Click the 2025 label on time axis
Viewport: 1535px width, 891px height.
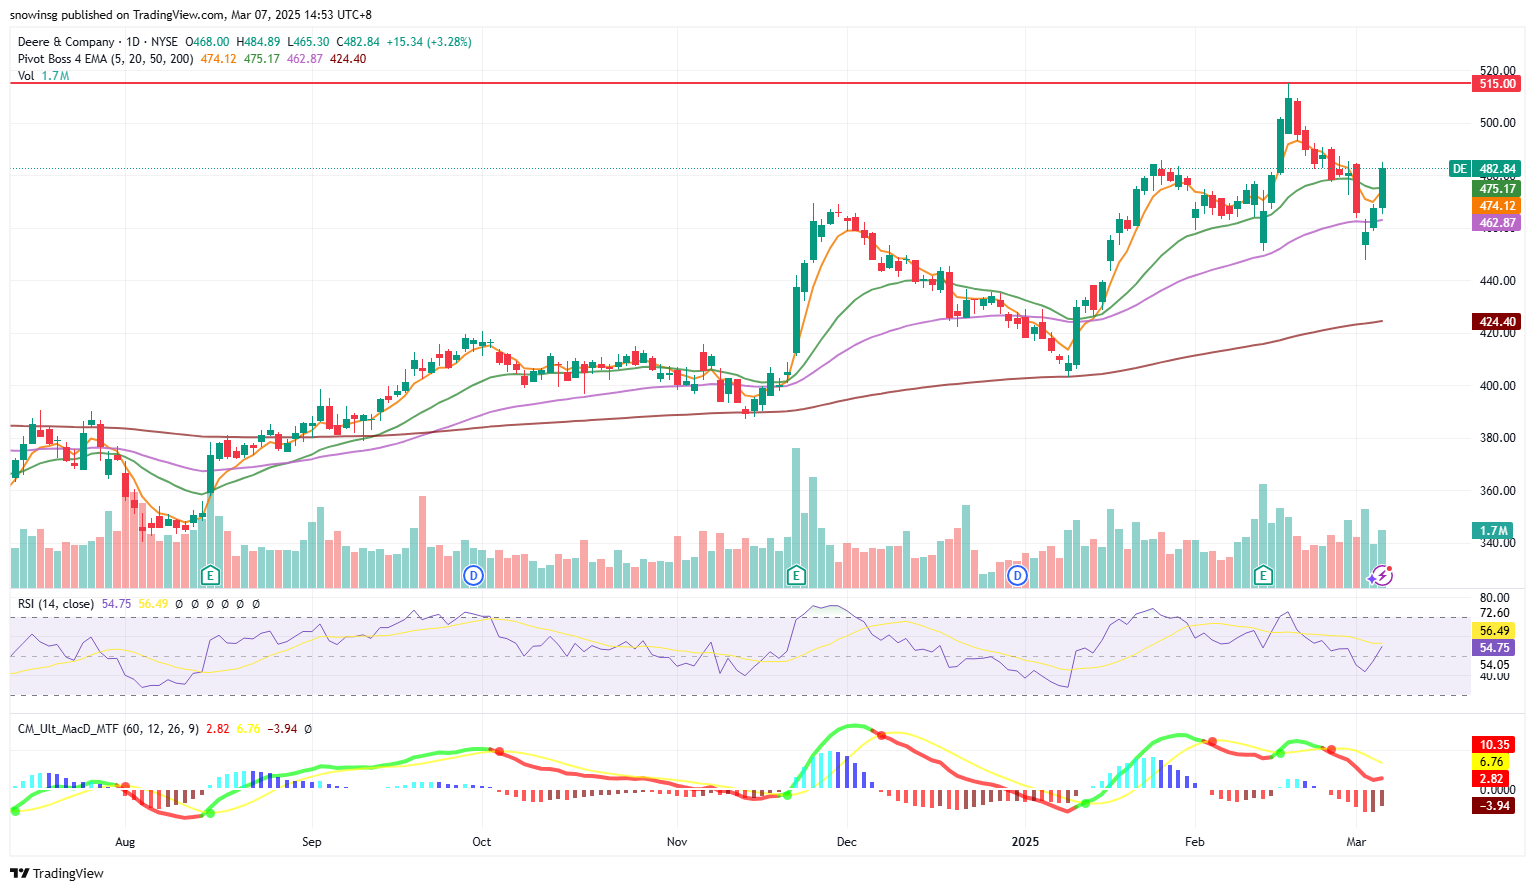click(x=1025, y=842)
